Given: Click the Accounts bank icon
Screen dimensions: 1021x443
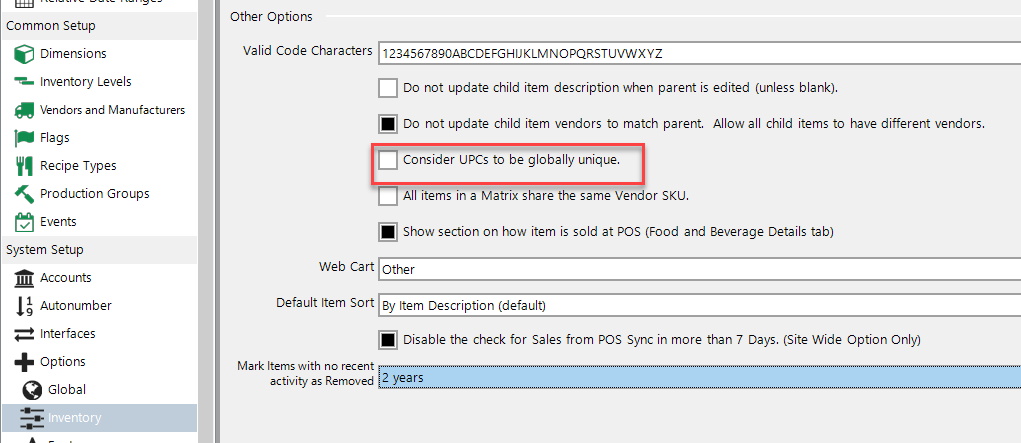Looking at the screenshot, I should tap(24, 278).
